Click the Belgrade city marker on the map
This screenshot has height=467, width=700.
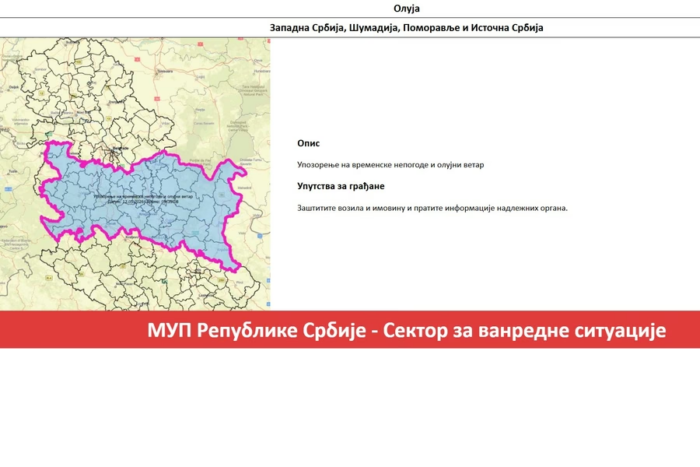(115, 153)
